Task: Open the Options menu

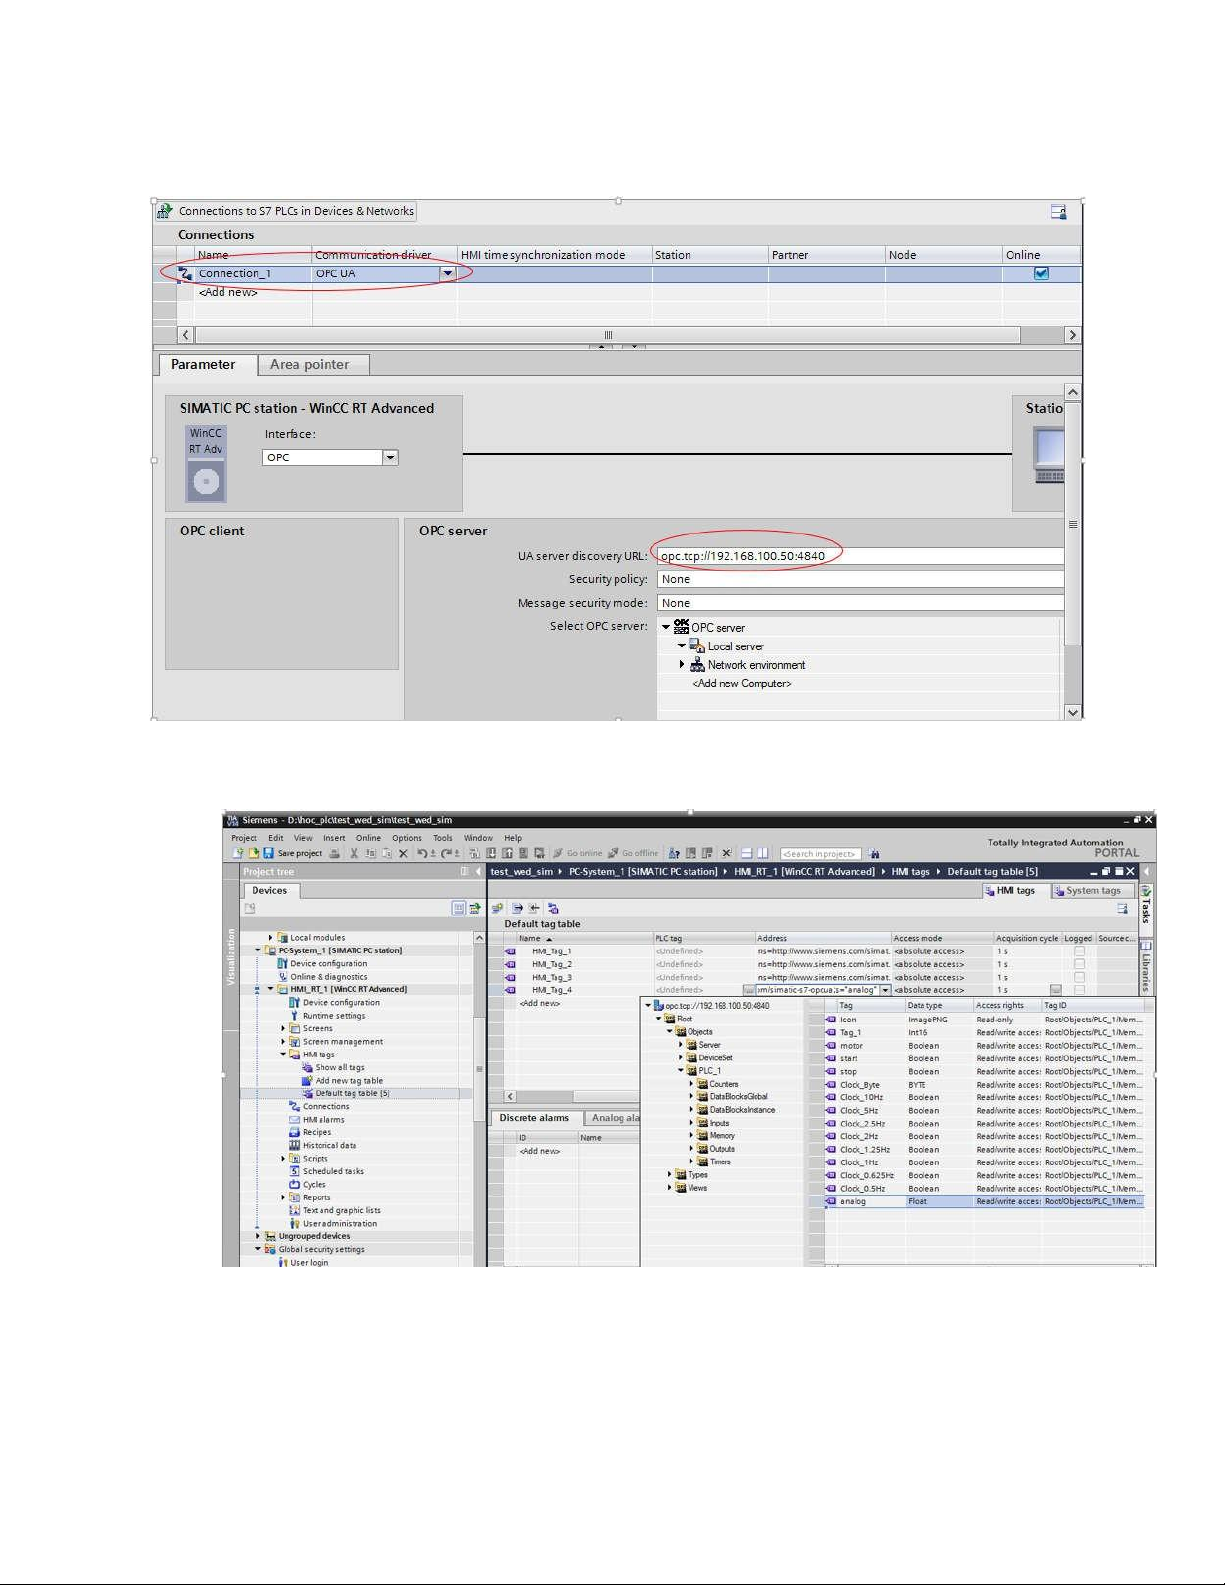Action: tap(406, 838)
